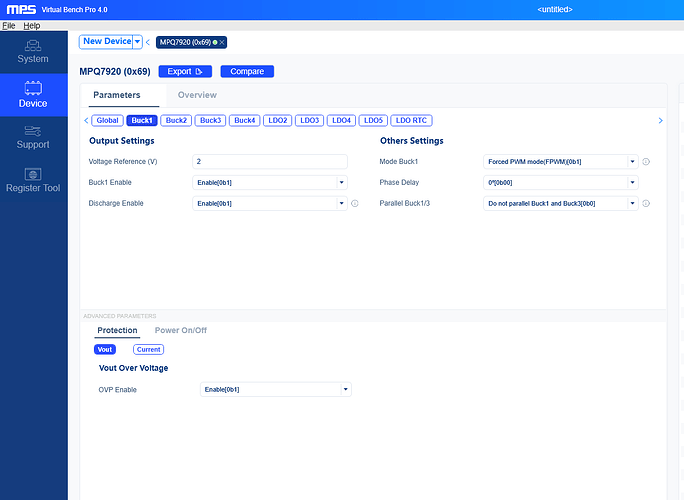The image size is (684, 500).
Task: Expand the OVP Enable dropdown
Action: pos(275,389)
